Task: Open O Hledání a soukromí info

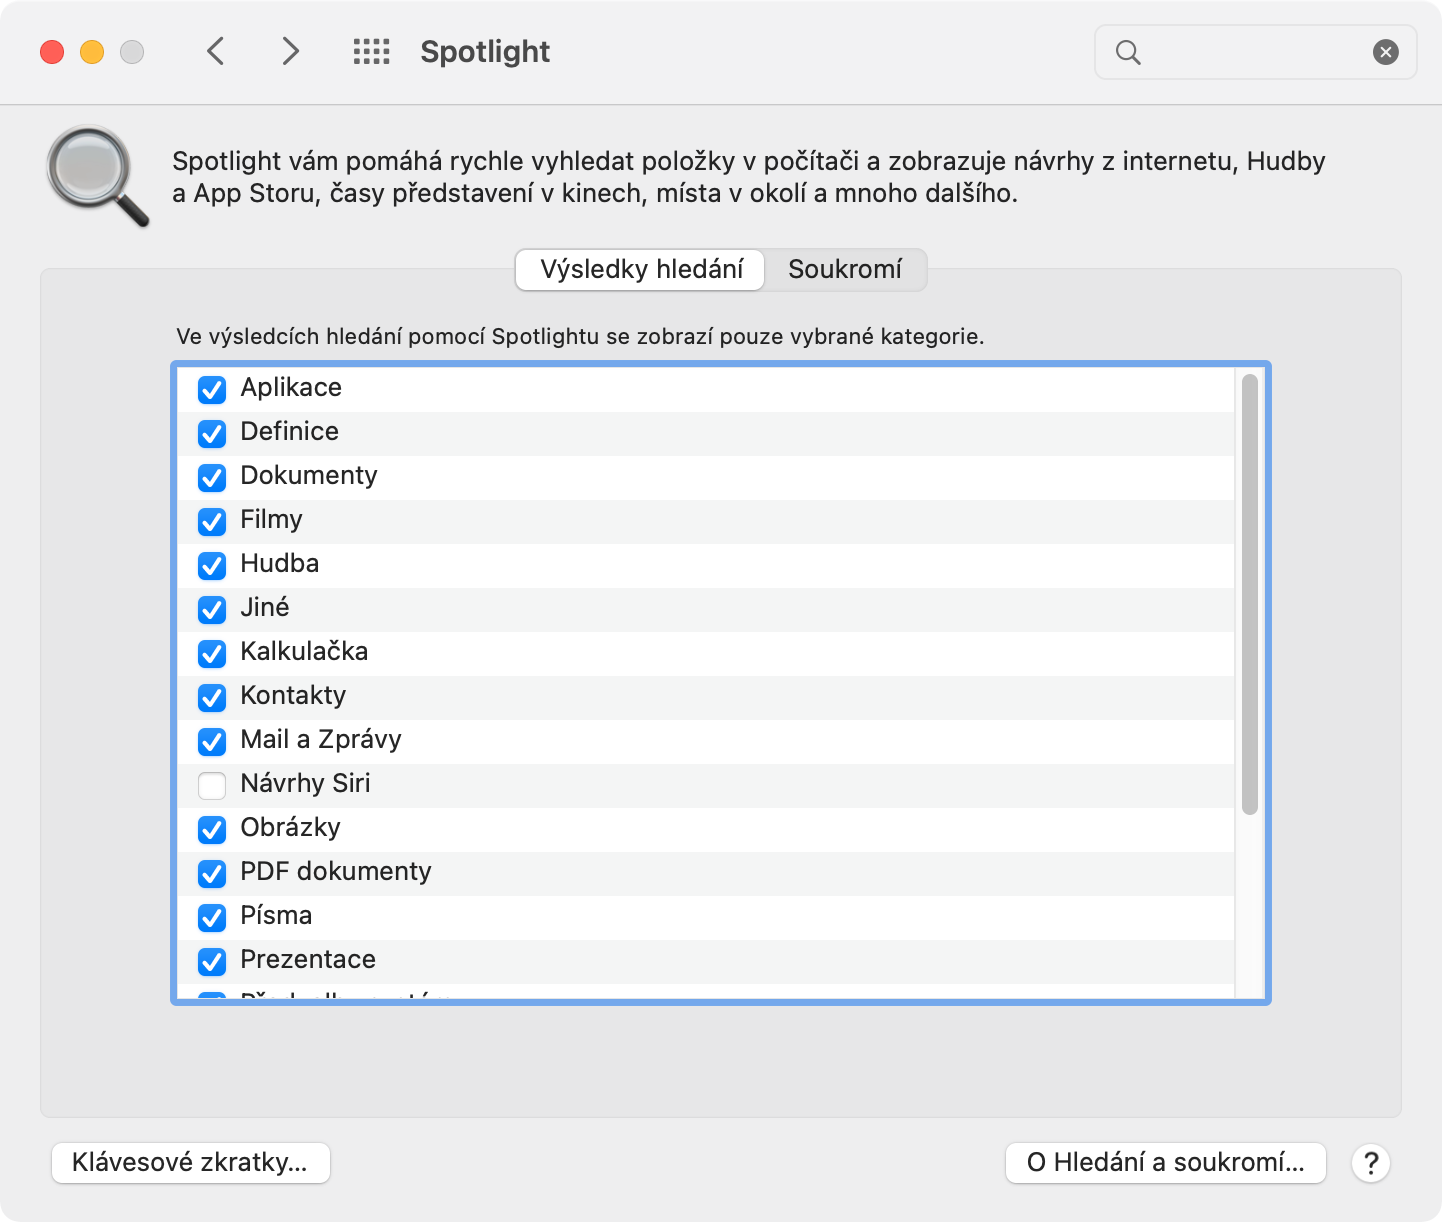Action: (1165, 1163)
